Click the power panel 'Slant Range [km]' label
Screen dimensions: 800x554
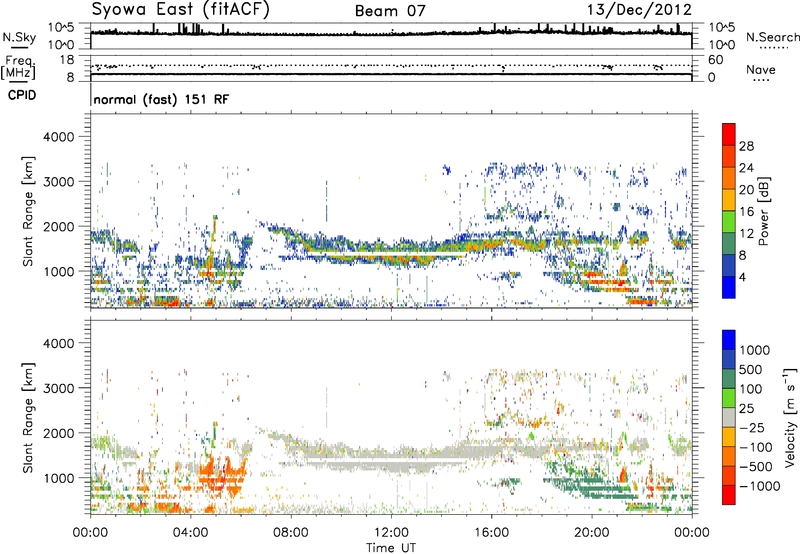[28, 211]
